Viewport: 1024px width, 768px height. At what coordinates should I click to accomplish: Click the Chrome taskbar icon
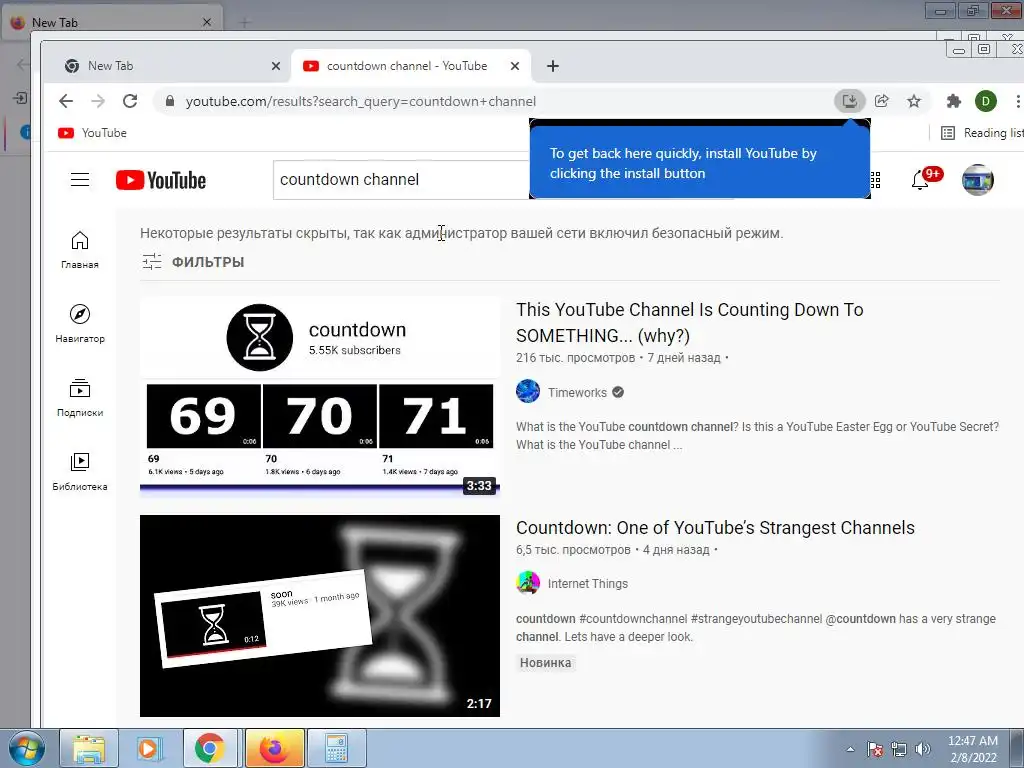pos(209,748)
